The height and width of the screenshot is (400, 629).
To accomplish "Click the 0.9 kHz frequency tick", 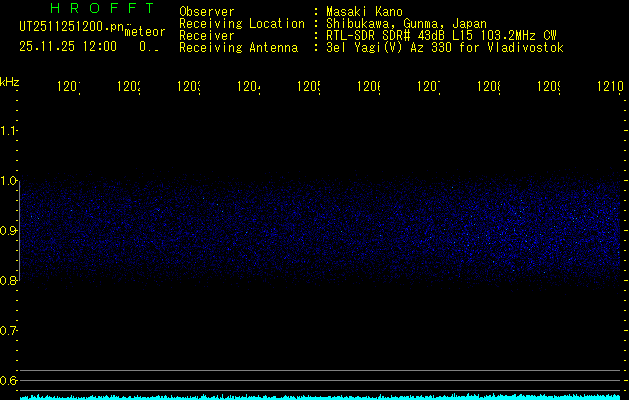I will pyautogui.click(x=9, y=231).
